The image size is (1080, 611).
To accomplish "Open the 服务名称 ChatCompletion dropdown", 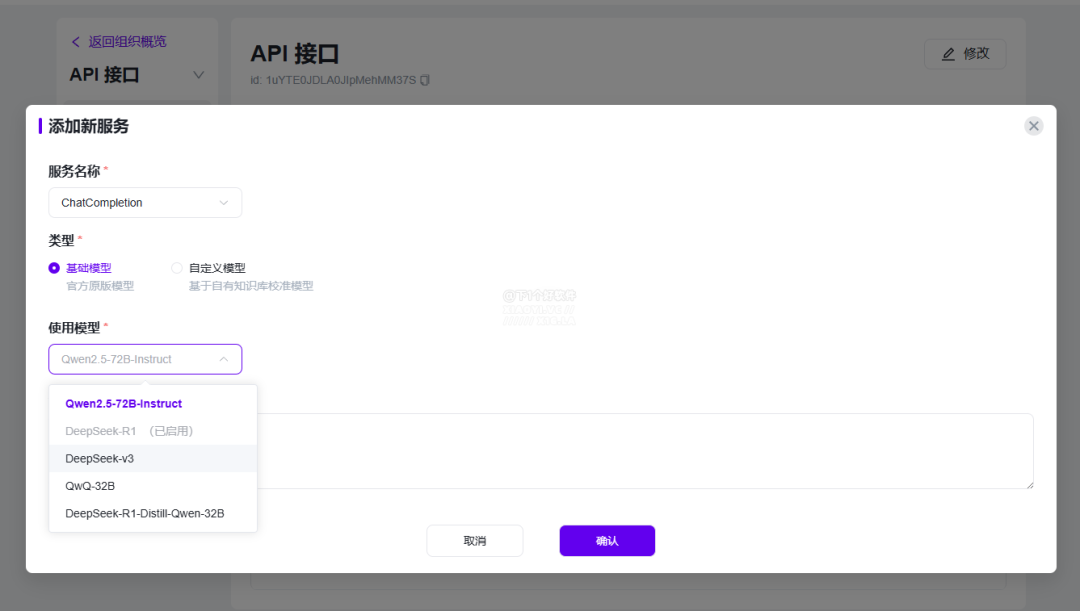I will coord(145,203).
